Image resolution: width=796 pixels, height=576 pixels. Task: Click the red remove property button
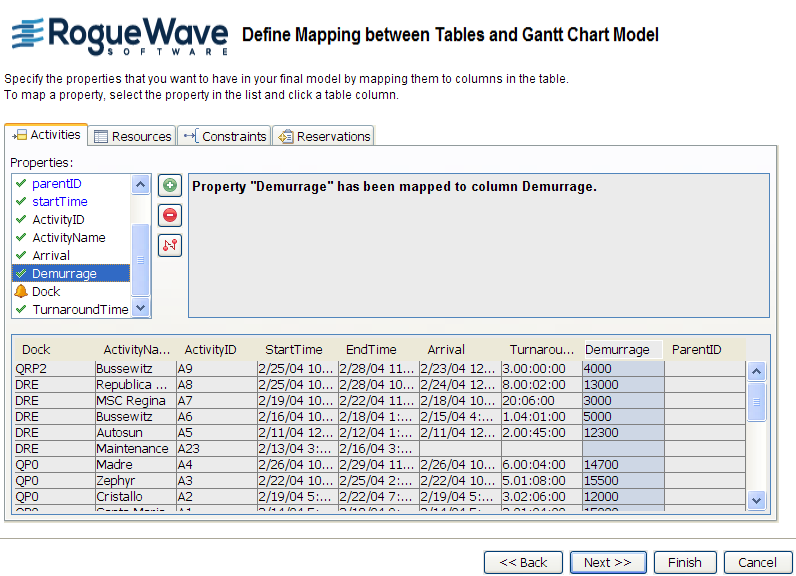coord(170,215)
